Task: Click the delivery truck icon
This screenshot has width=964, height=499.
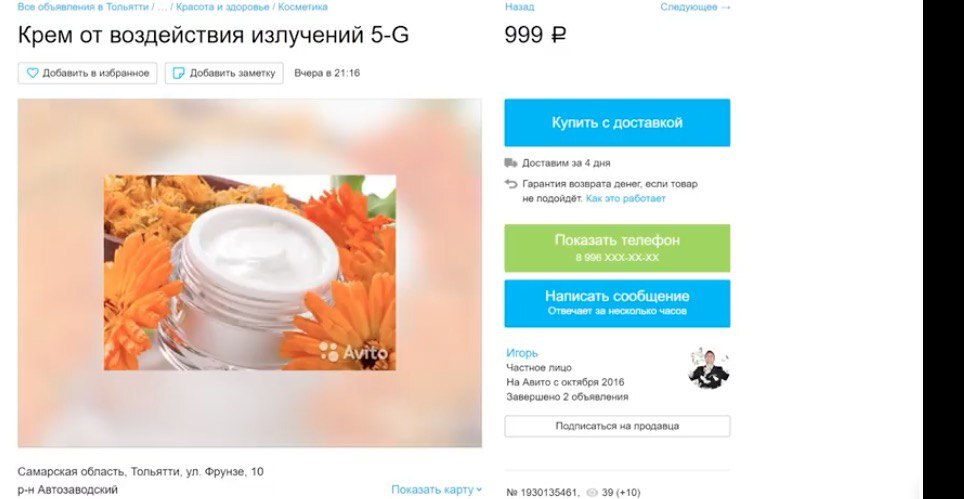Action: 511,163
